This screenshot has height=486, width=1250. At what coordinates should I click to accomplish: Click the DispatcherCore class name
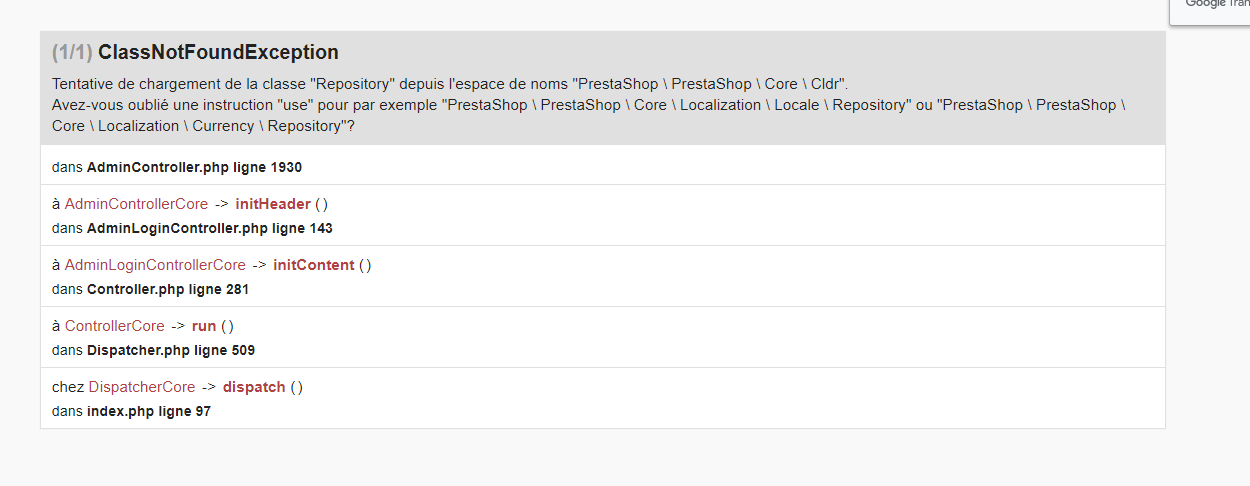pyautogui.click(x=142, y=387)
